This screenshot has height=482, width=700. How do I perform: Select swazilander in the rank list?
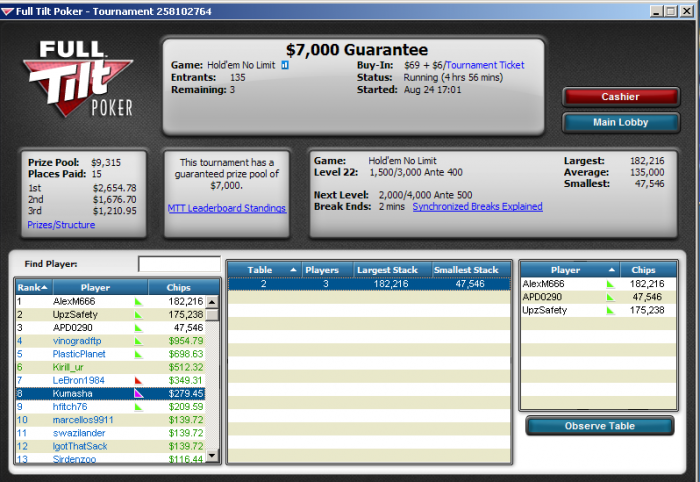coord(111,433)
